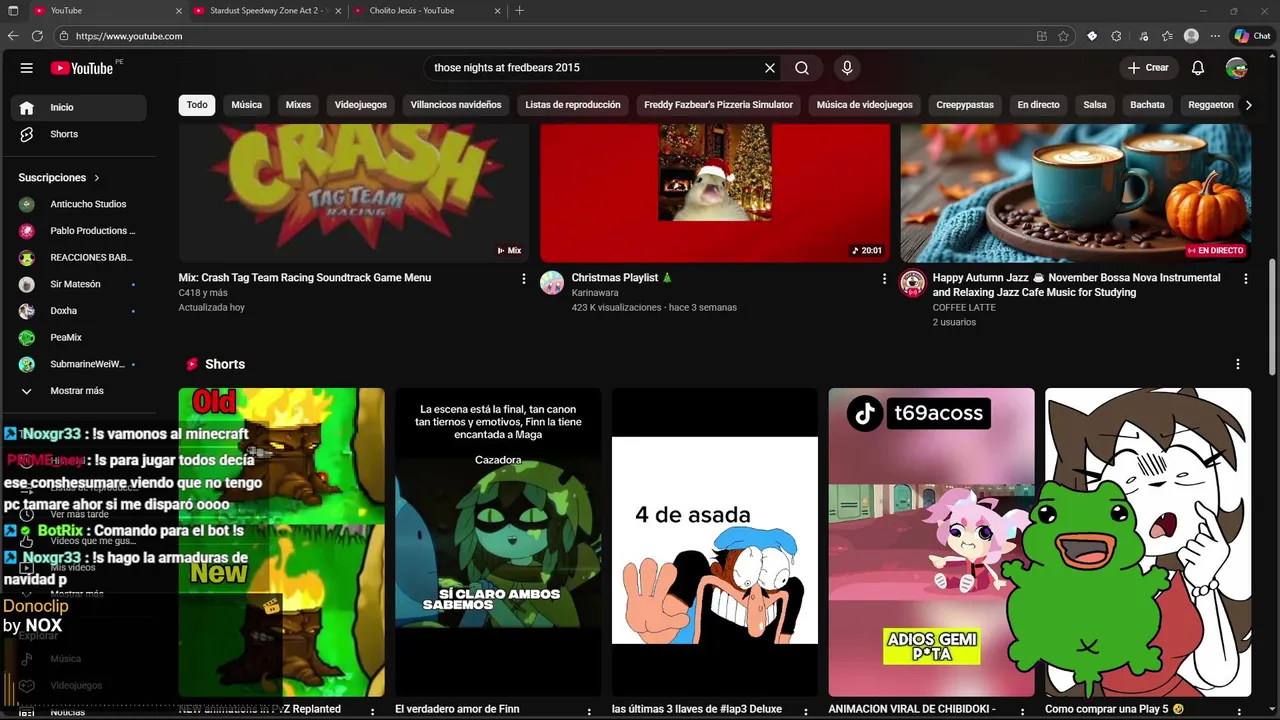Open the PeaMix channel
The width and height of the screenshot is (1280, 720).
(x=79, y=338)
